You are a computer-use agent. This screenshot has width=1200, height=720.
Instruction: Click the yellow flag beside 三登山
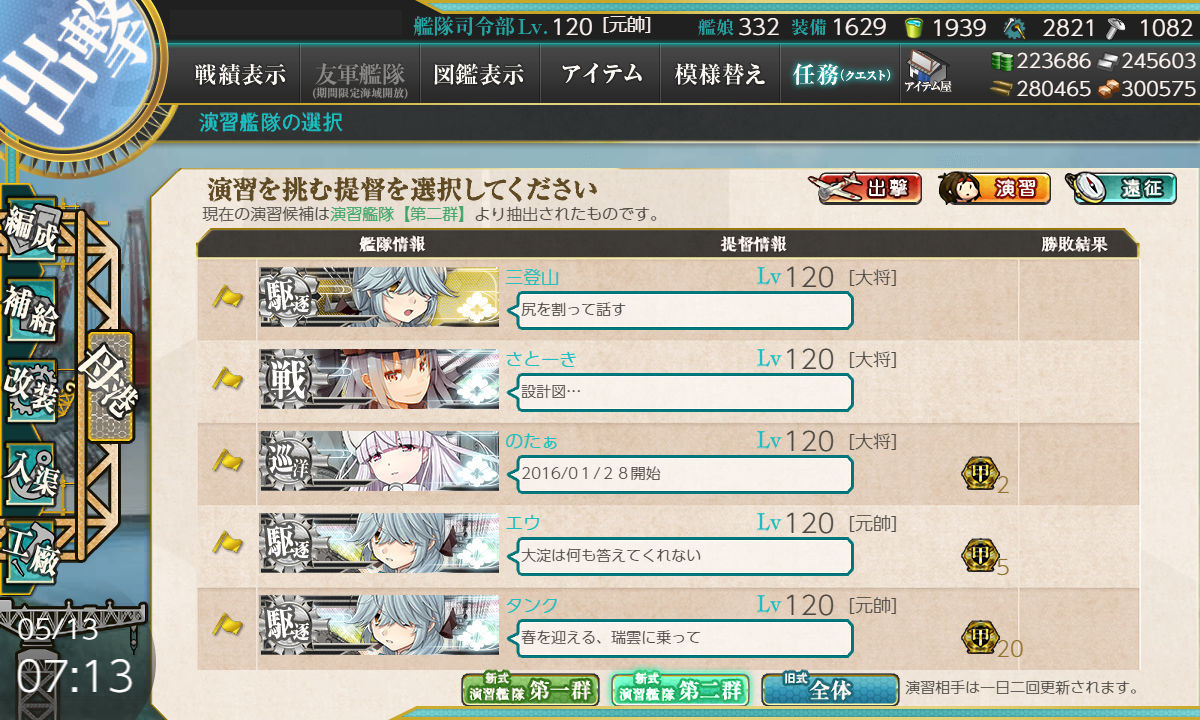pos(228,298)
